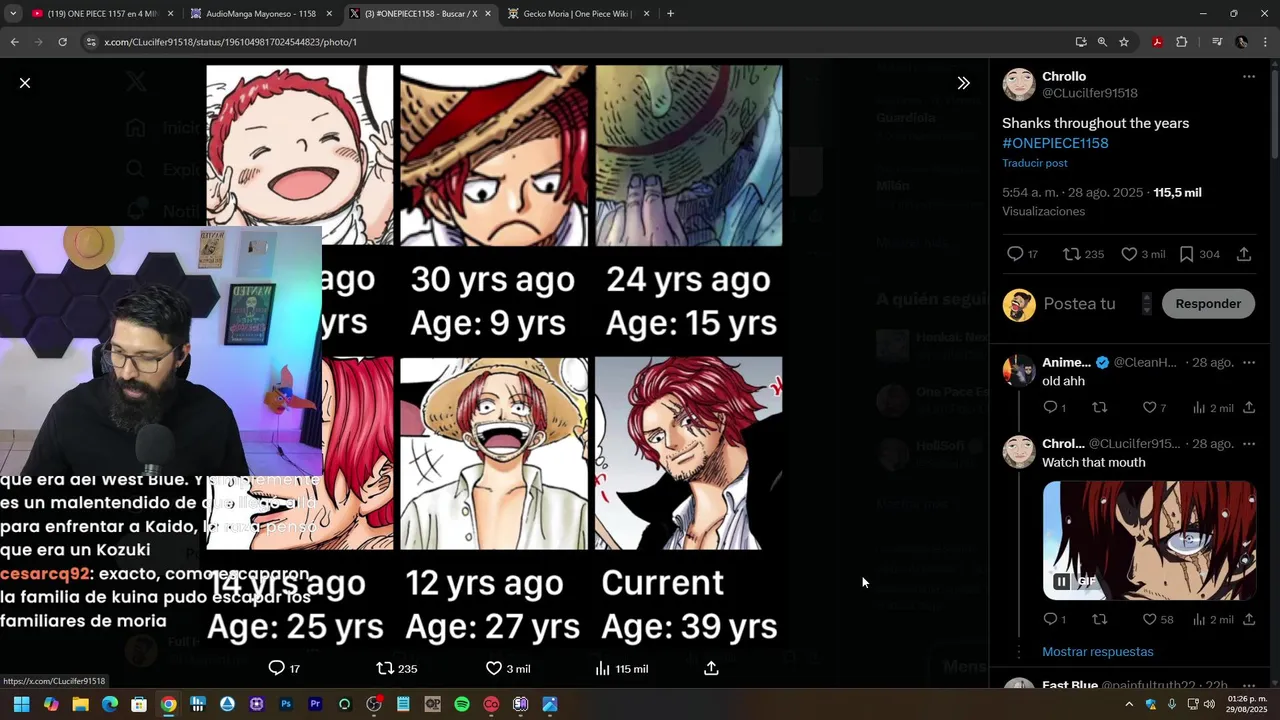Switch to ONE PIECE 1157 YouTube tab
The image size is (1280, 720).
pyautogui.click(x=100, y=14)
